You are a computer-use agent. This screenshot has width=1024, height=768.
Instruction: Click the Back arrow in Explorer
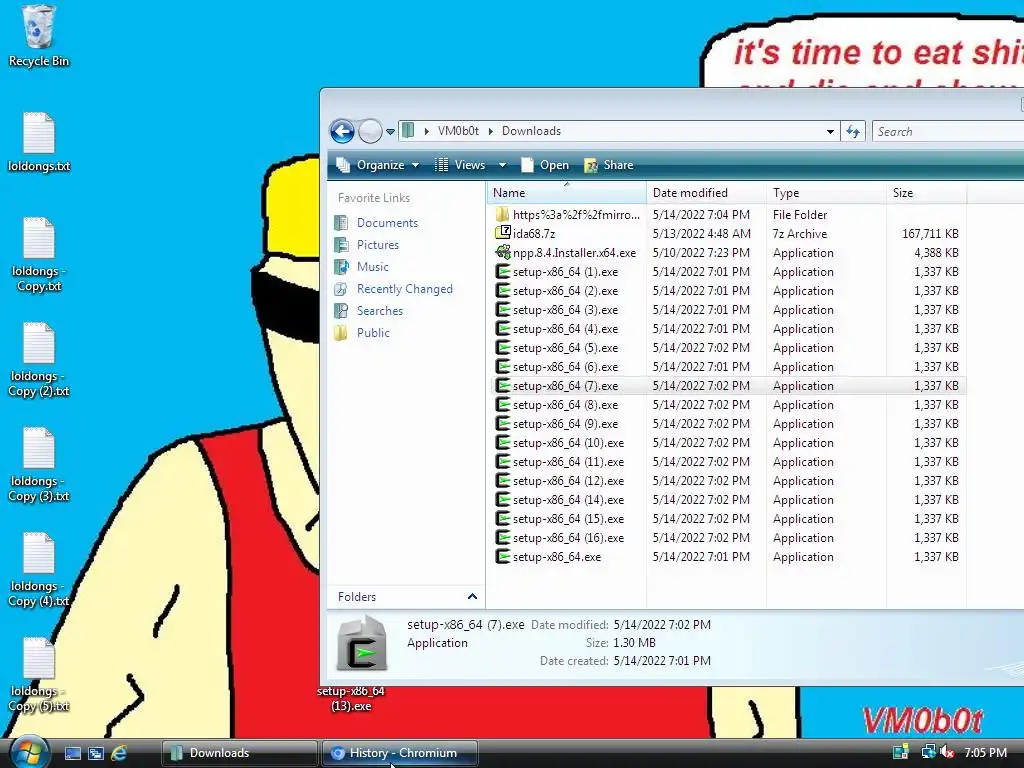coord(342,131)
